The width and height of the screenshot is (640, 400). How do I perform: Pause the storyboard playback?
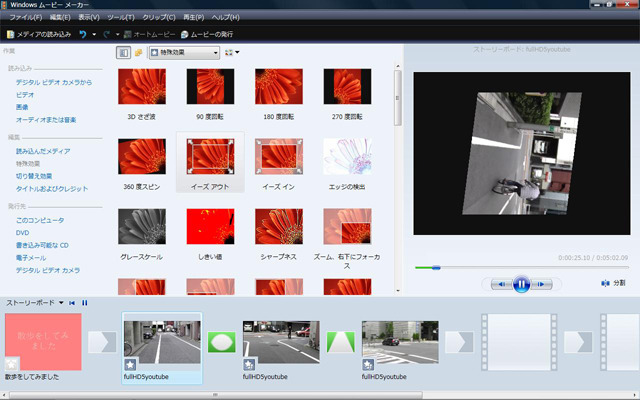(x=85, y=303)
